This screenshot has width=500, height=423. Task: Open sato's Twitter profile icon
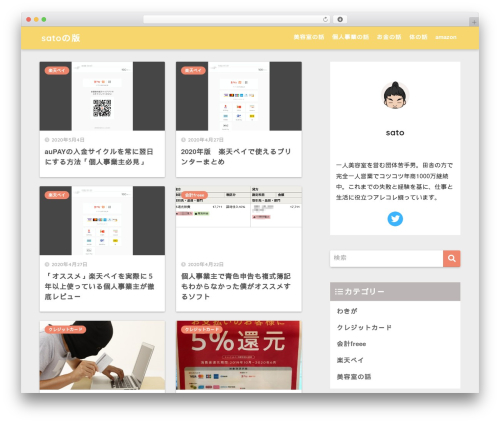395,219
